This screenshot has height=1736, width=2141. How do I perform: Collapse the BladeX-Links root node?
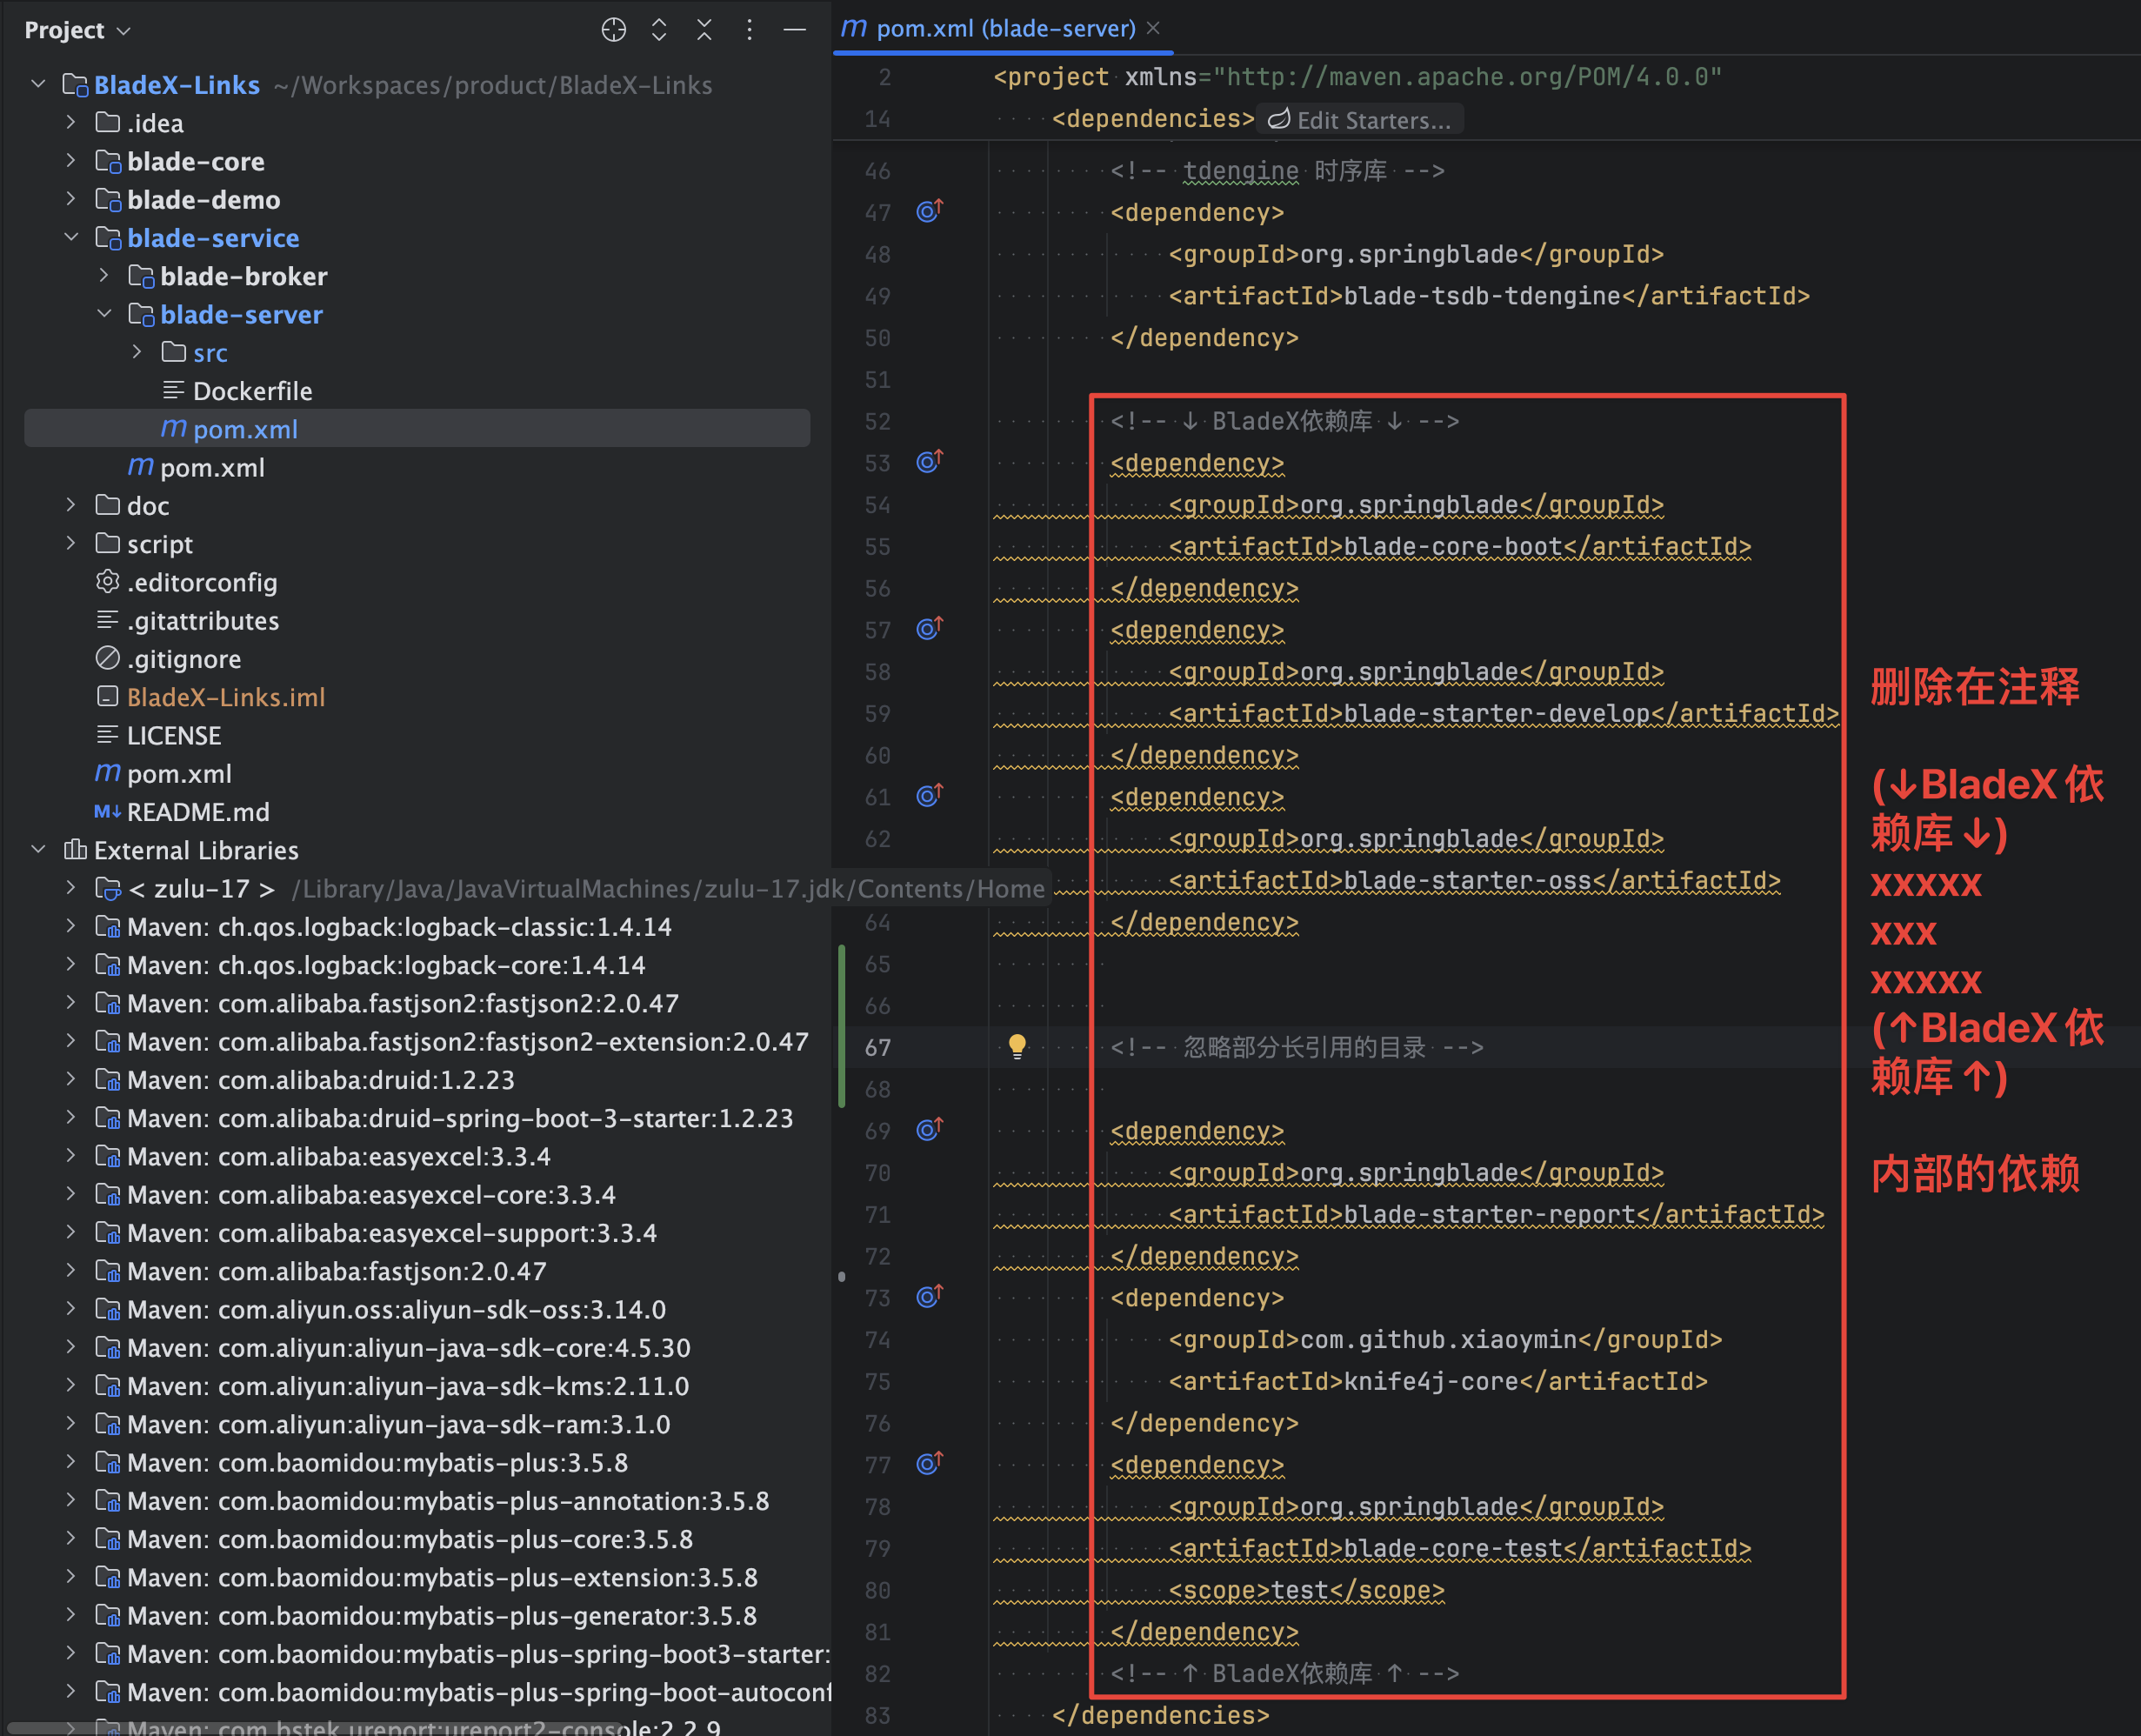(39, 84)
